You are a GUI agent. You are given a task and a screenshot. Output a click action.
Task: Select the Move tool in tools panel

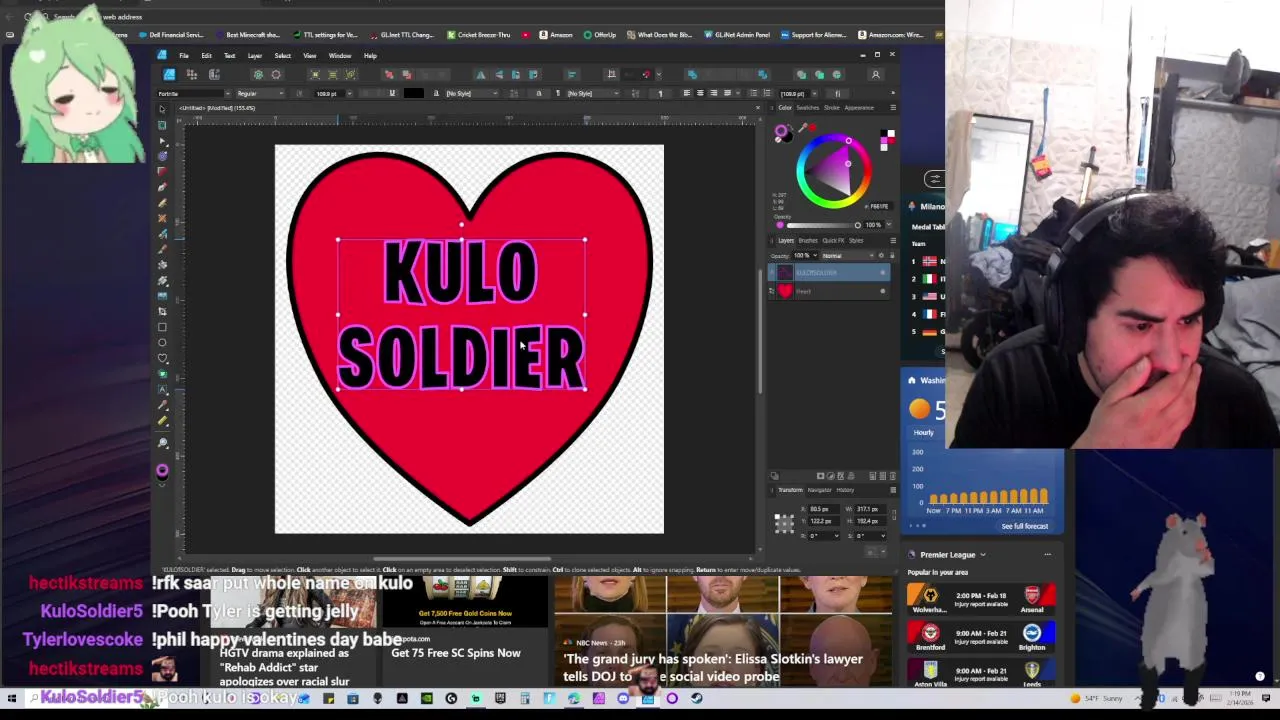click(162, 109)
